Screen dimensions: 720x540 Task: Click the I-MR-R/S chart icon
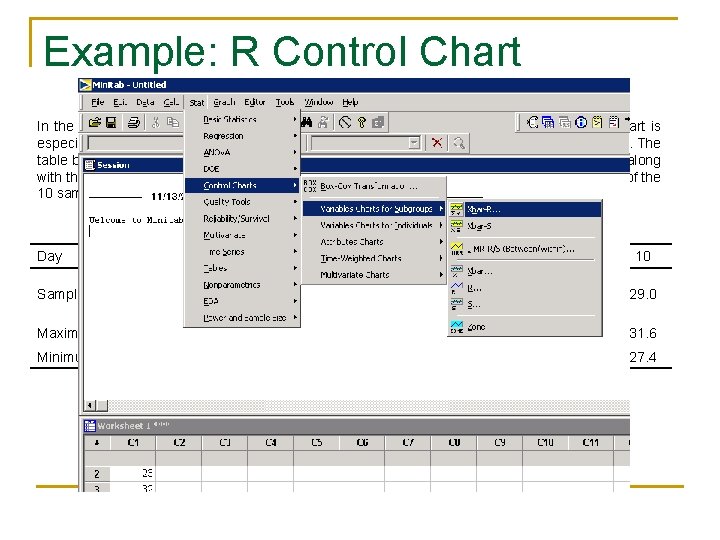coord(456,249)
